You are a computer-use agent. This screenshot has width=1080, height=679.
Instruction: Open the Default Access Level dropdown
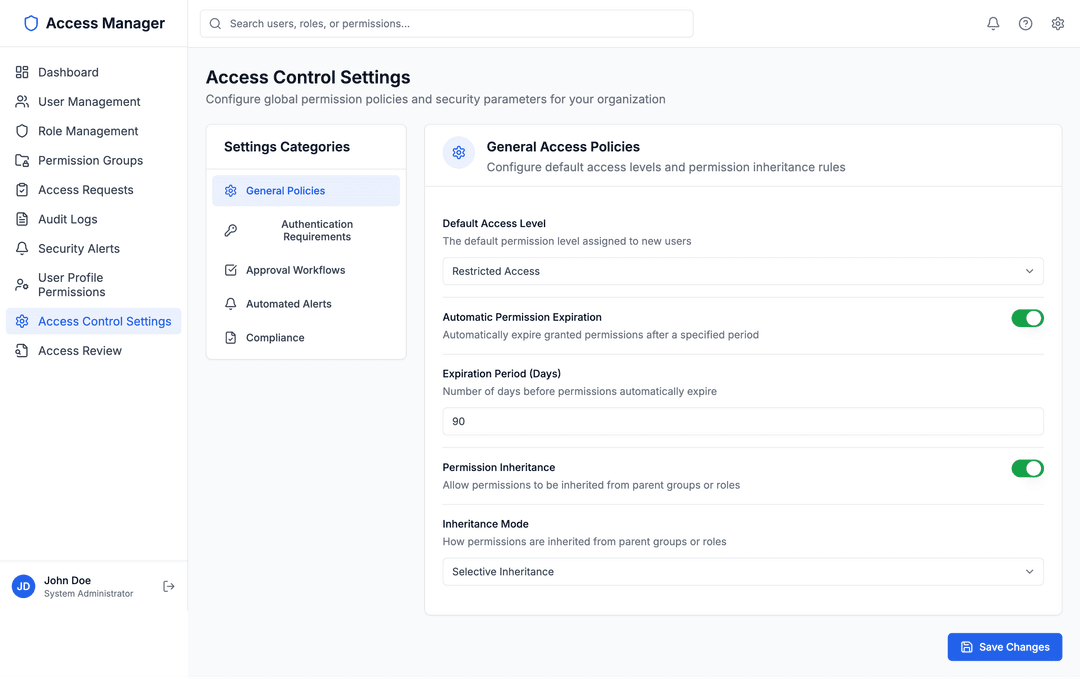pos(743,271)
